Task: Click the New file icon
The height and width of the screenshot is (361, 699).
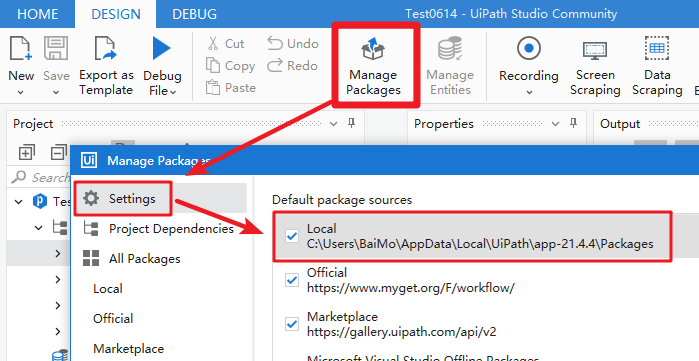Action: (x=21, y=48)
